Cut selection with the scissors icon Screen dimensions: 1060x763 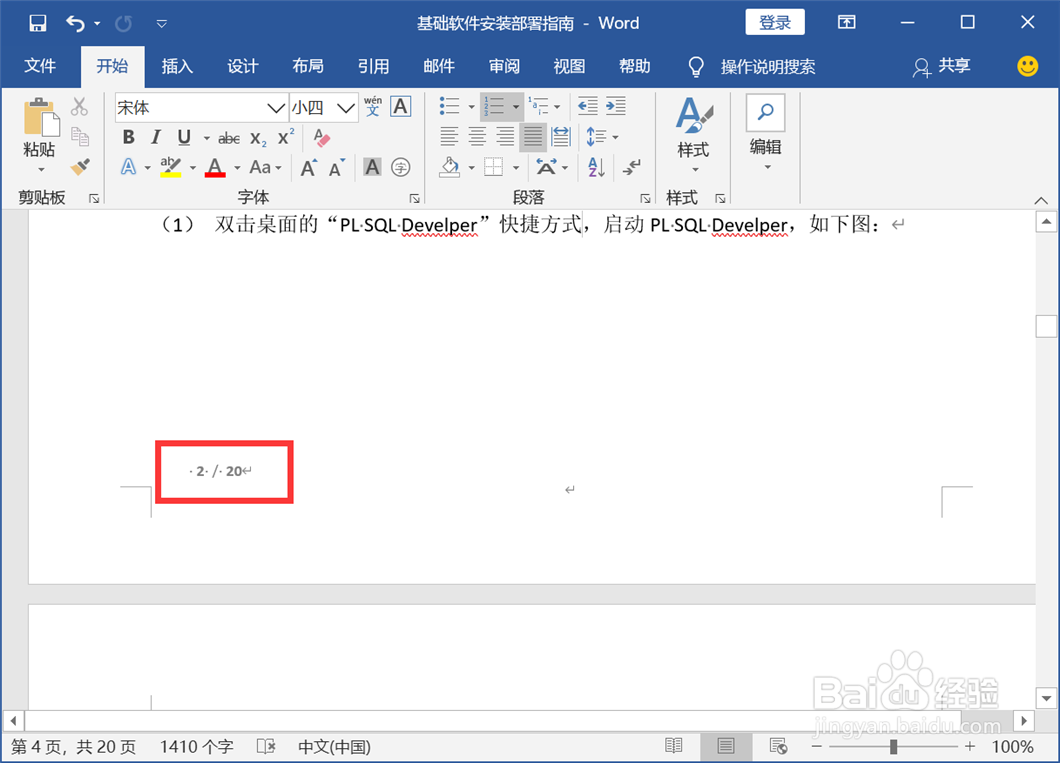tap(80, 107)
